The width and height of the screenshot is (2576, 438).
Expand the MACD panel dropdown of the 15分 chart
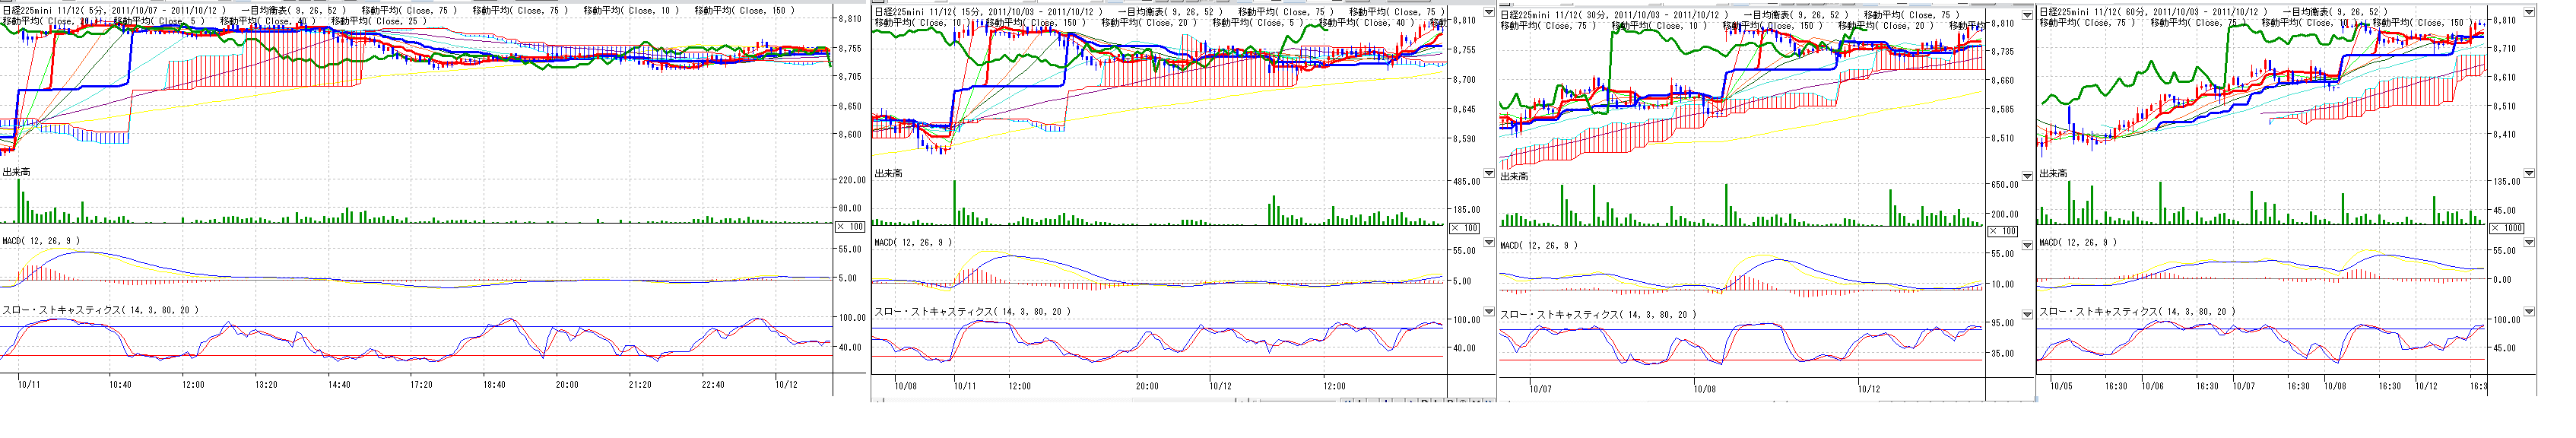pyautogui.click(x=1488, y=242)
